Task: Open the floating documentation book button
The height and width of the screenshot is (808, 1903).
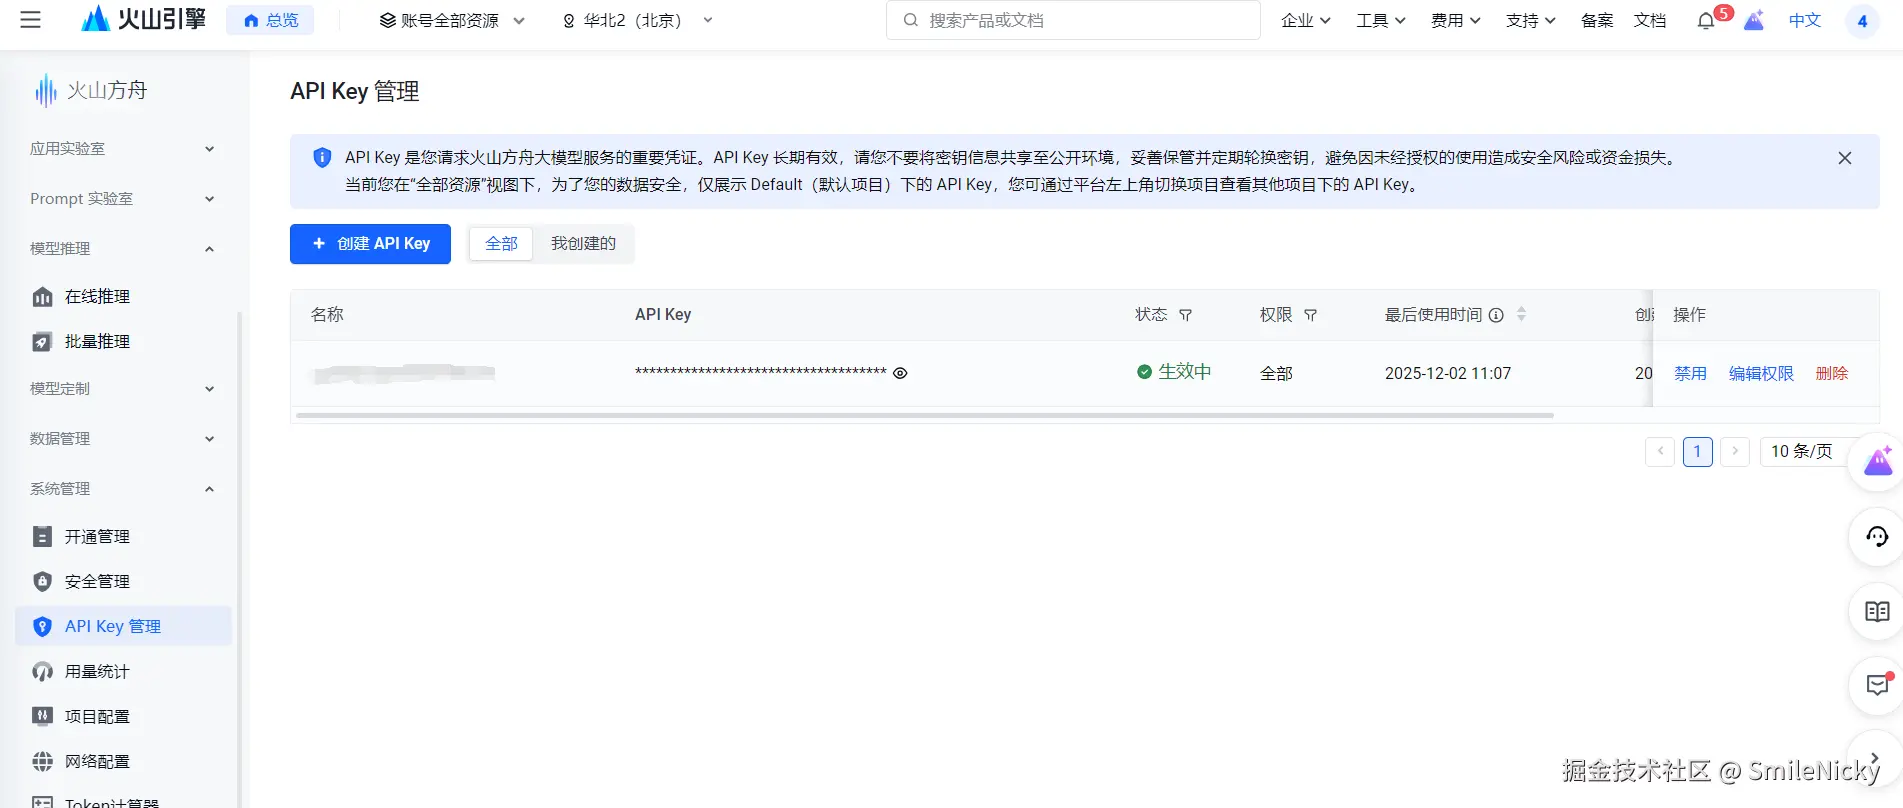Action: [1877, 611]
